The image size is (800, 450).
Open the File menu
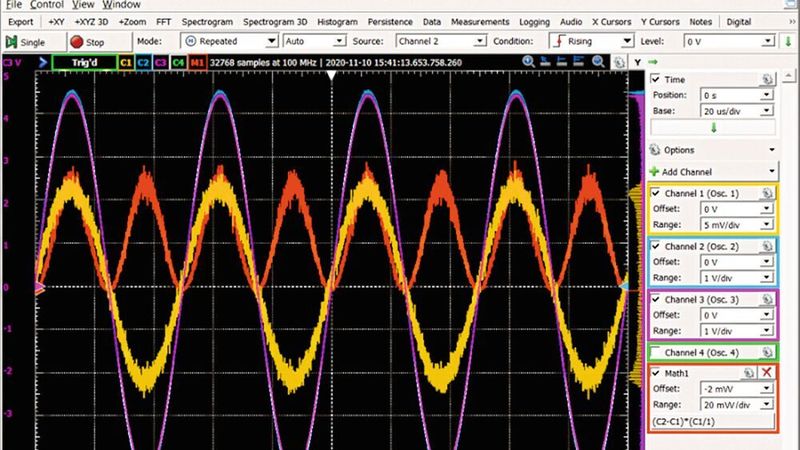(13, 5)
